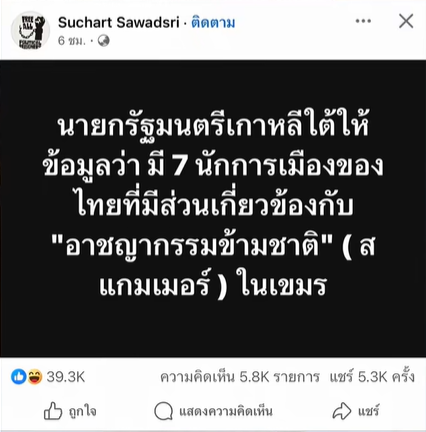426x432 pixels.
Task: Share the post via bottom แชร์ label
Action: click(x=368, y=411)
